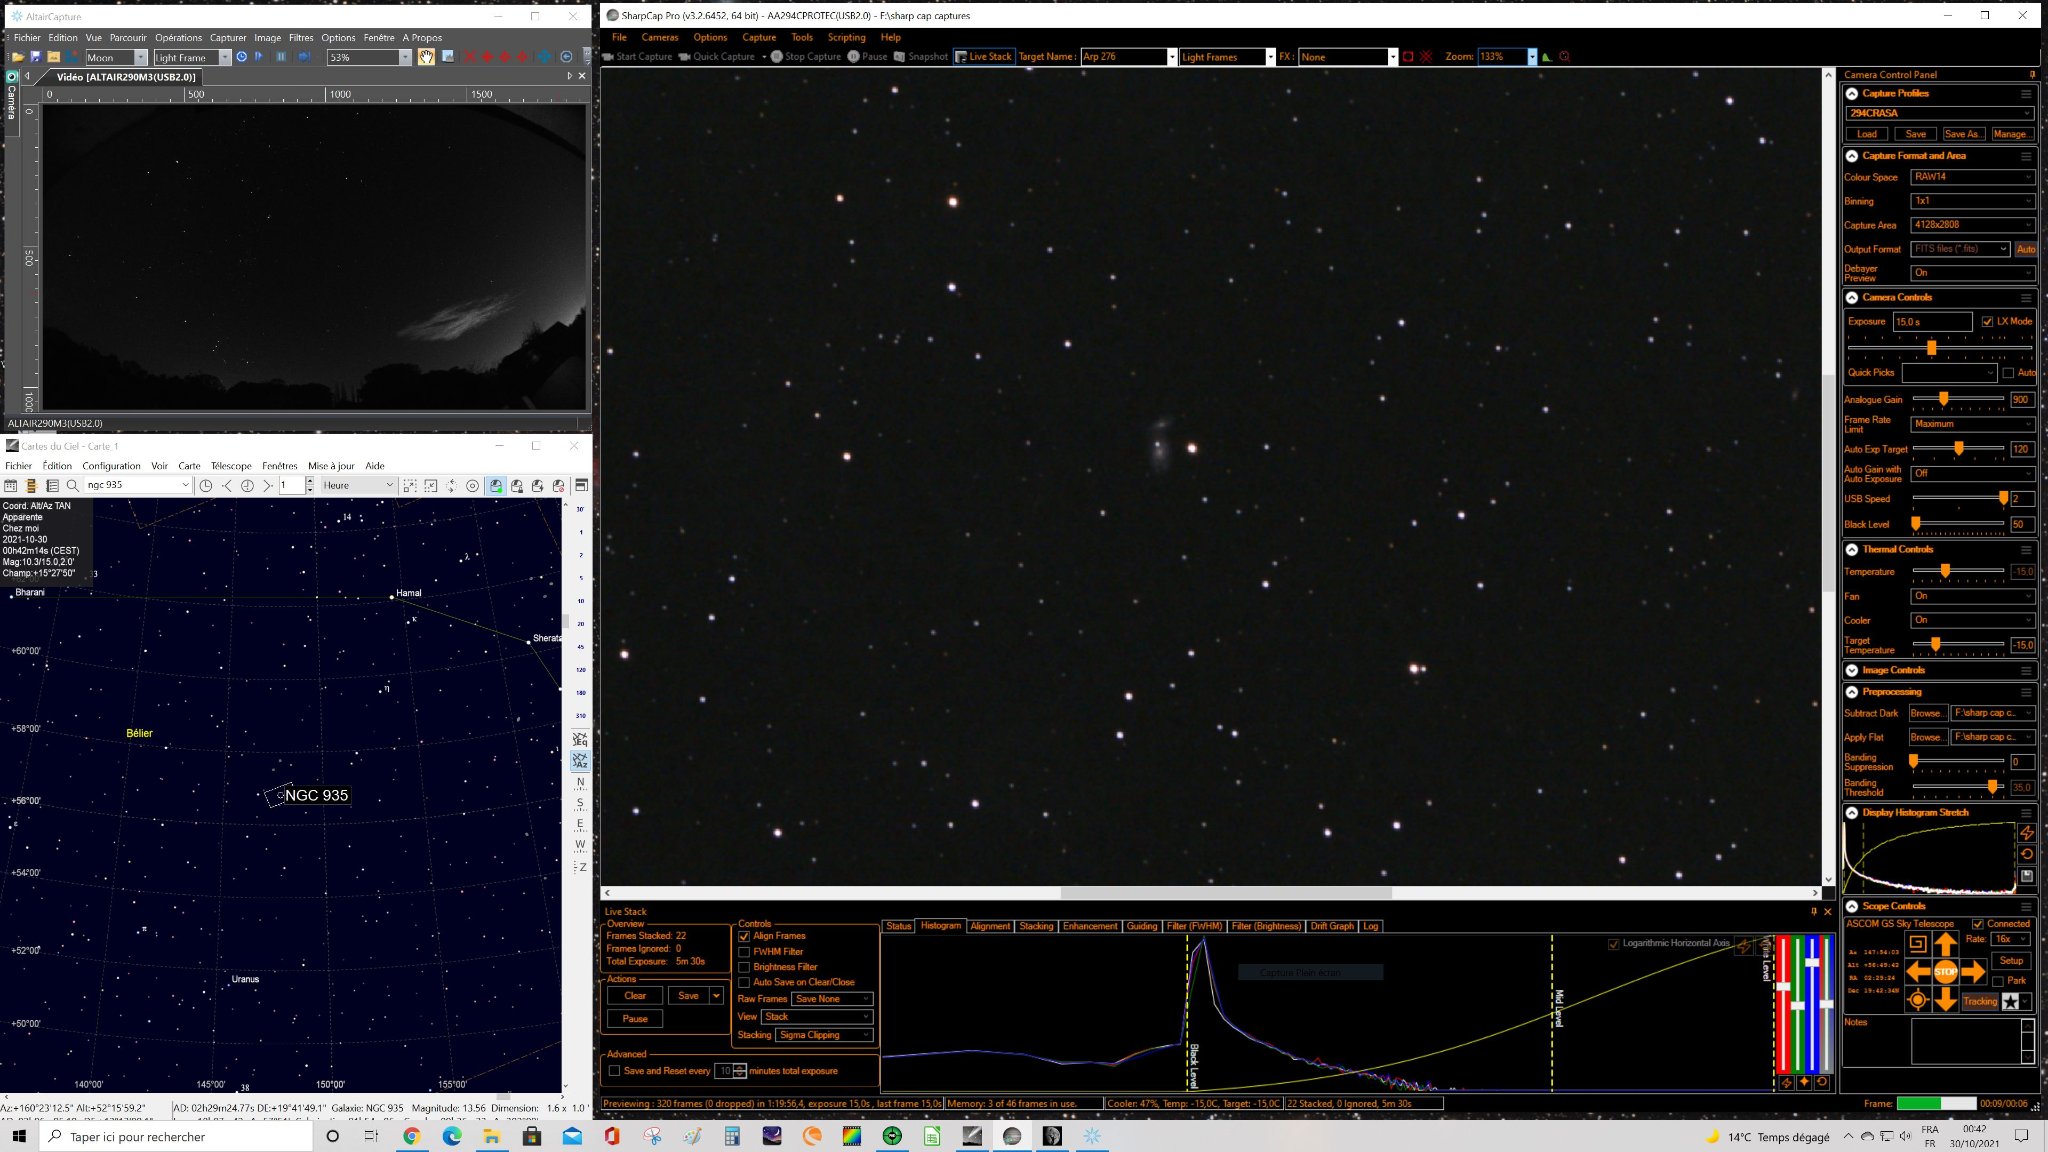Click the orange STOP scope button
Image resolution: width=2048 pixels, height=1152 pixels.
[1945, 971]
